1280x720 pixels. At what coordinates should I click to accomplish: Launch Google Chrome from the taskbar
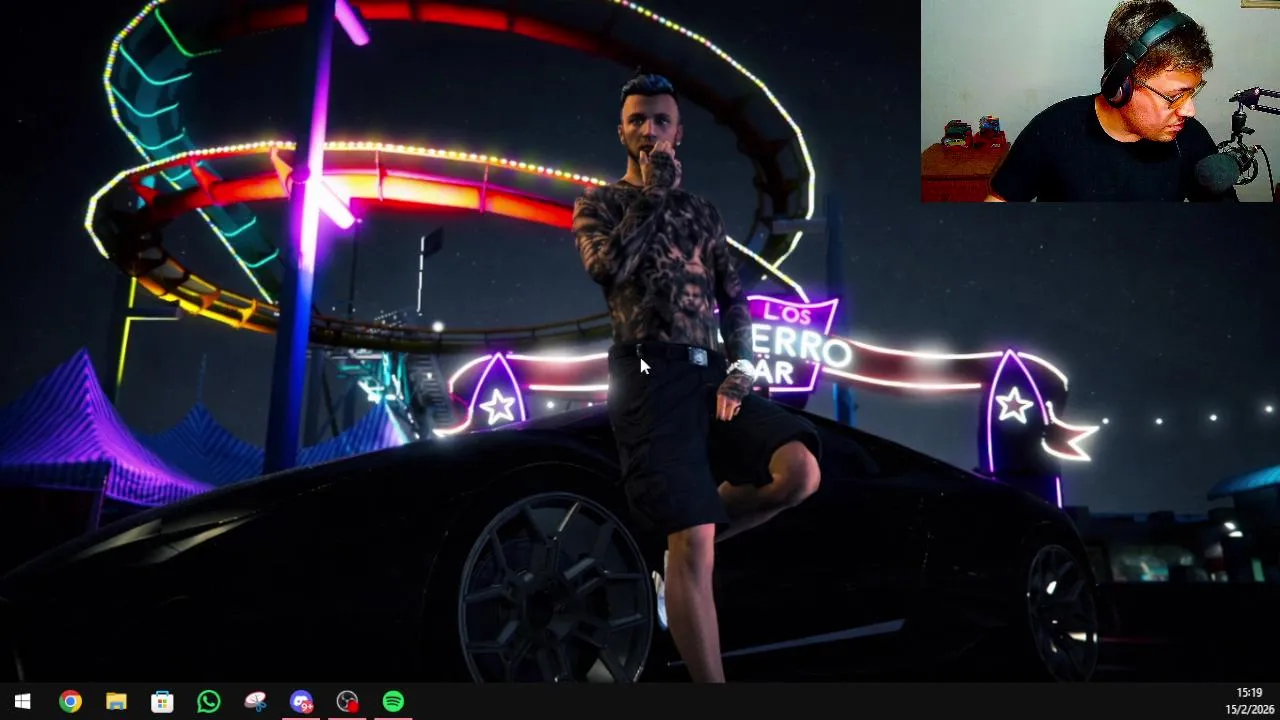[70, 702]
